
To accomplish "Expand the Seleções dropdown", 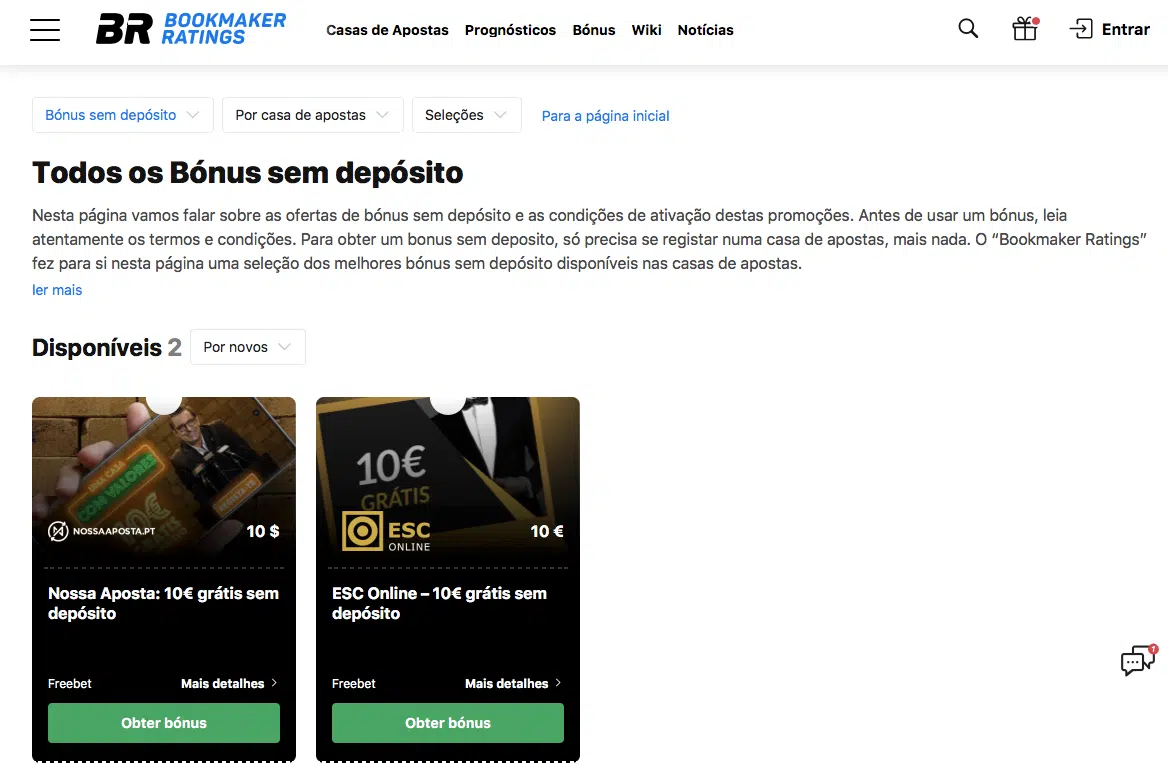I will [x=466, y=115].
